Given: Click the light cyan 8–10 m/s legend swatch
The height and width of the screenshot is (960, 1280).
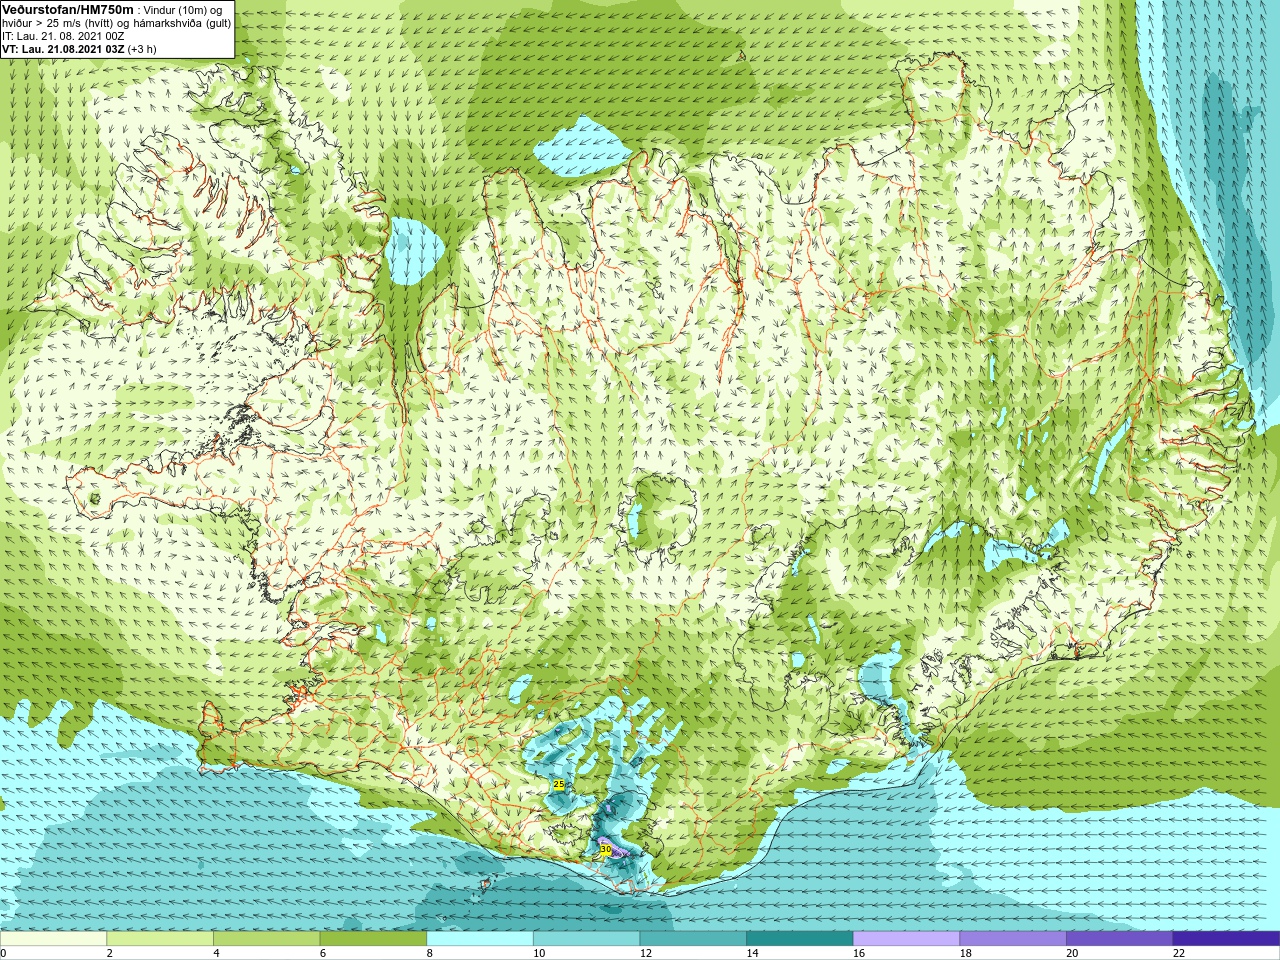Looking at the screenshot, I should point(480,938).
